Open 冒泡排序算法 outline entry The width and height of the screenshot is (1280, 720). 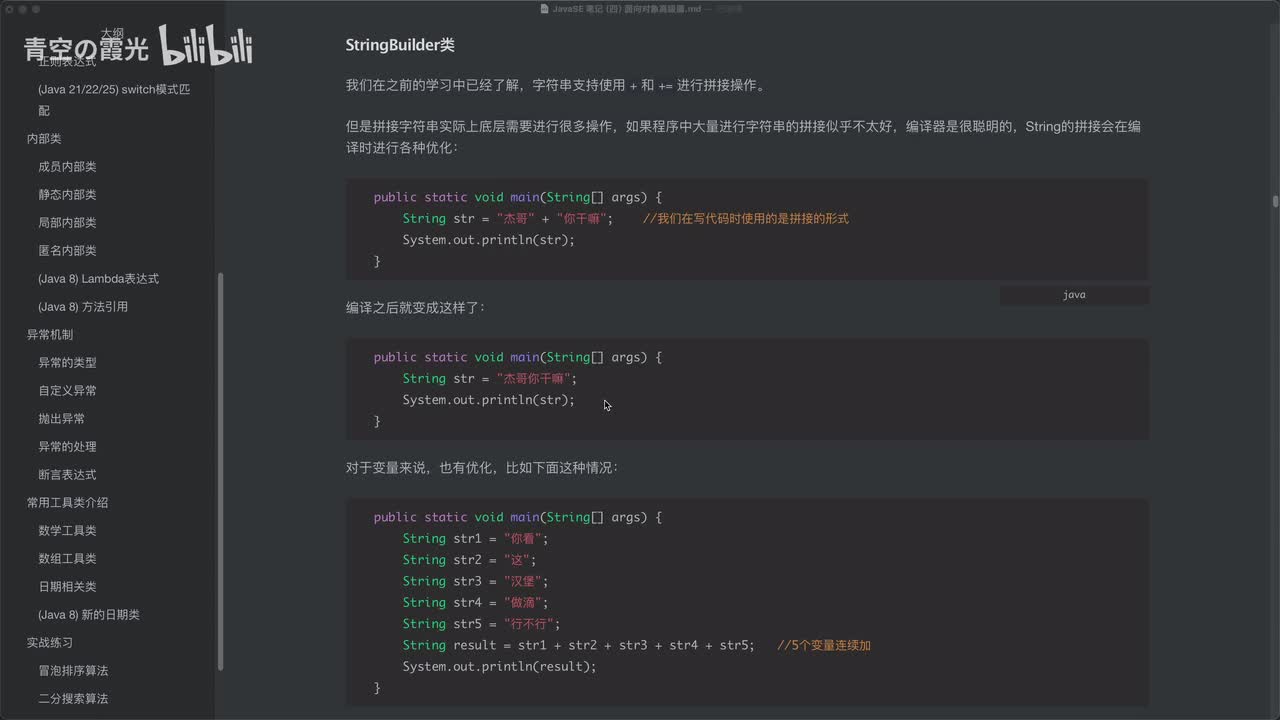click(73, 671)
